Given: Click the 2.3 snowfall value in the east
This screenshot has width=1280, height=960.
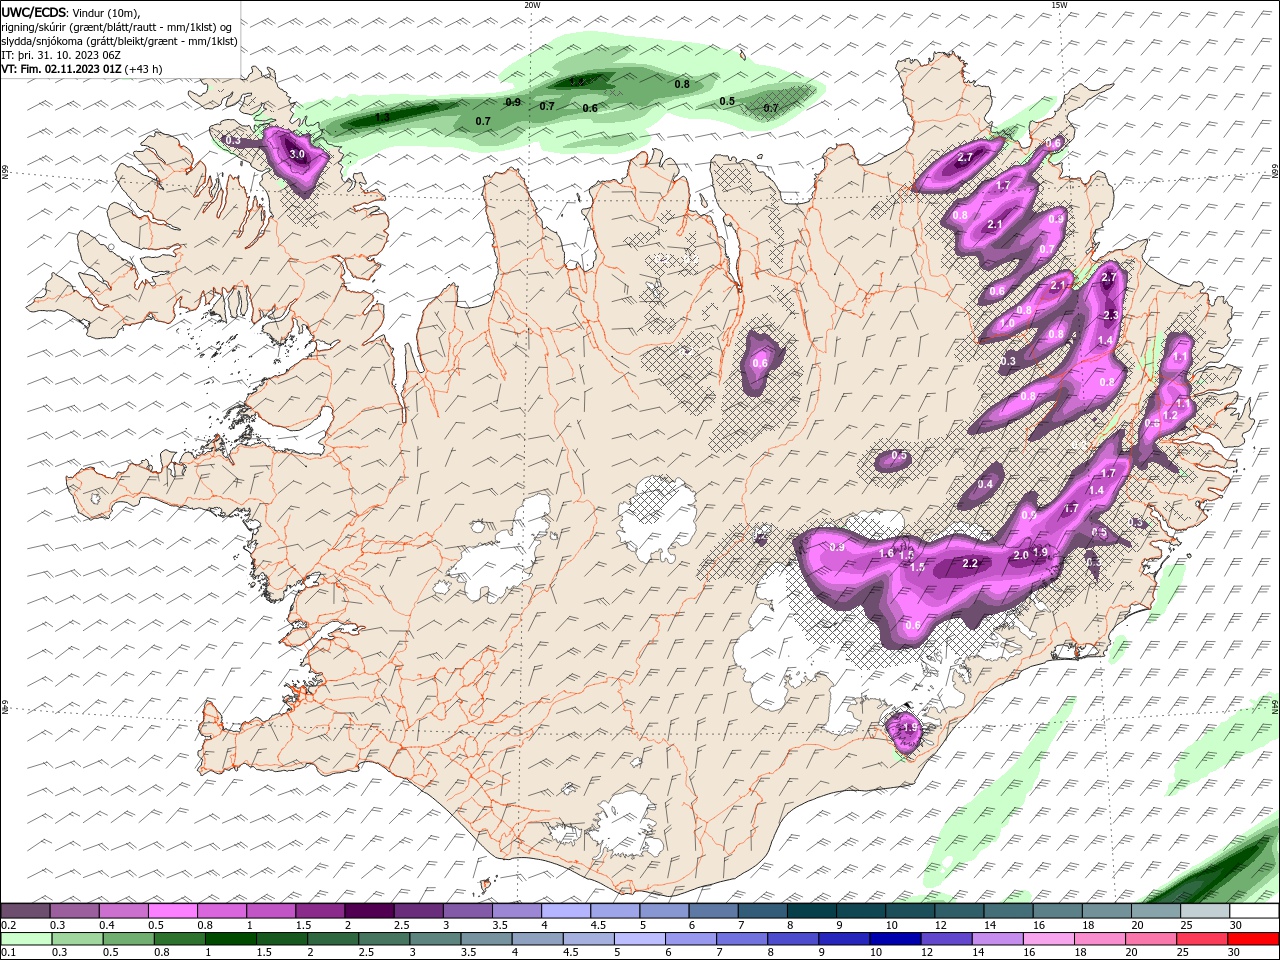Looking at the screenshot, I should tap(1110, 316).
